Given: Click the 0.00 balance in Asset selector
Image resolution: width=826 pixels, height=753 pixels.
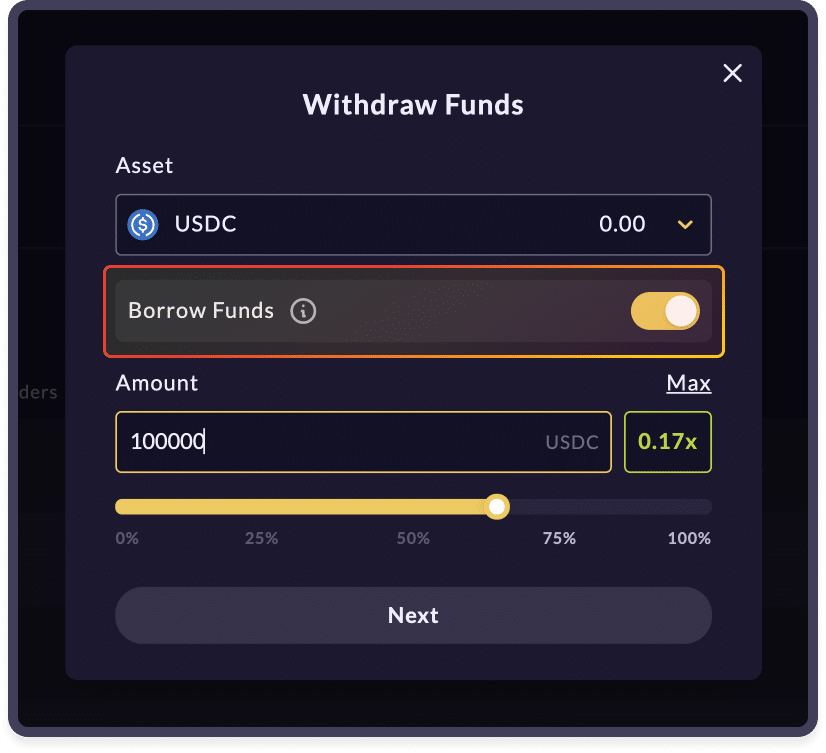Looking at the screenshot, I should [x=622, y=225].
